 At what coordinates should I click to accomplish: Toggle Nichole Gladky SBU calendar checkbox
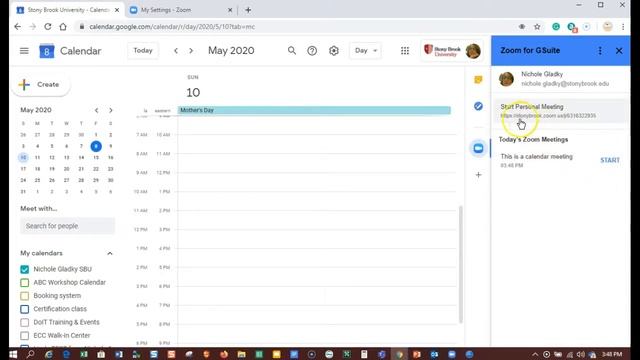point(24,269)
